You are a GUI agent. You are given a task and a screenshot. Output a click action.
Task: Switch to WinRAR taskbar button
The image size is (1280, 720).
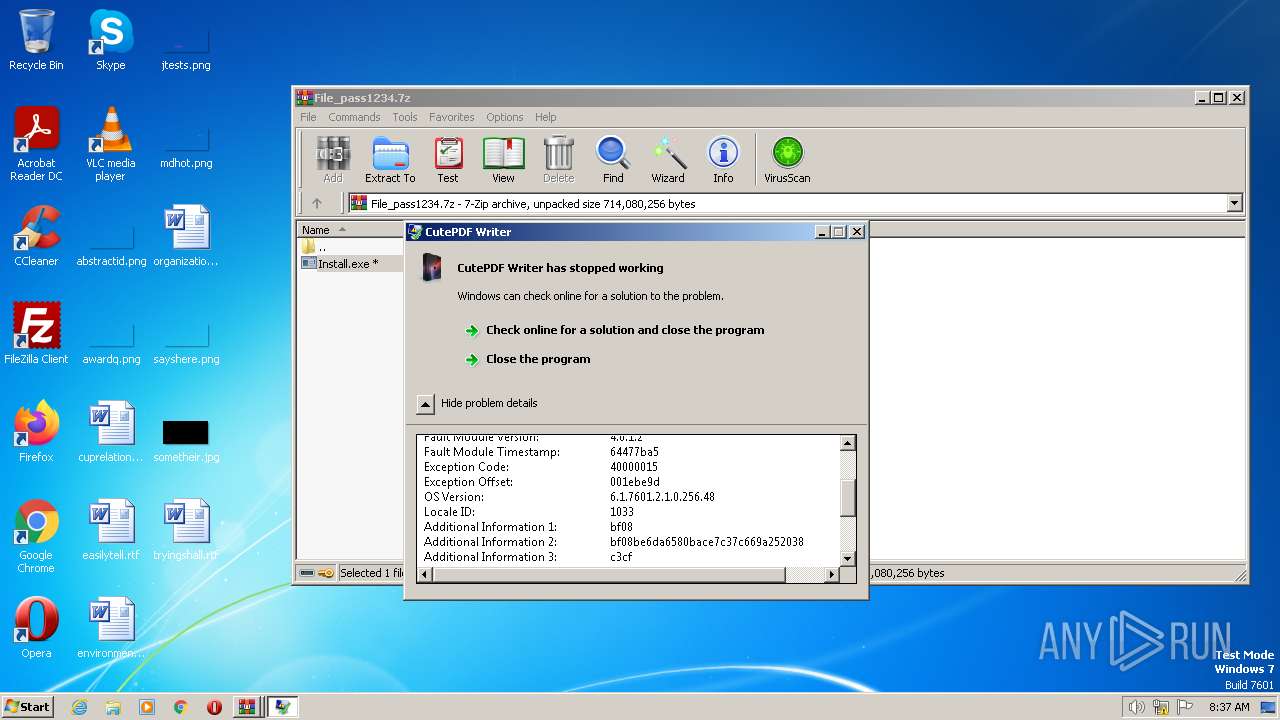coord(246,707)
